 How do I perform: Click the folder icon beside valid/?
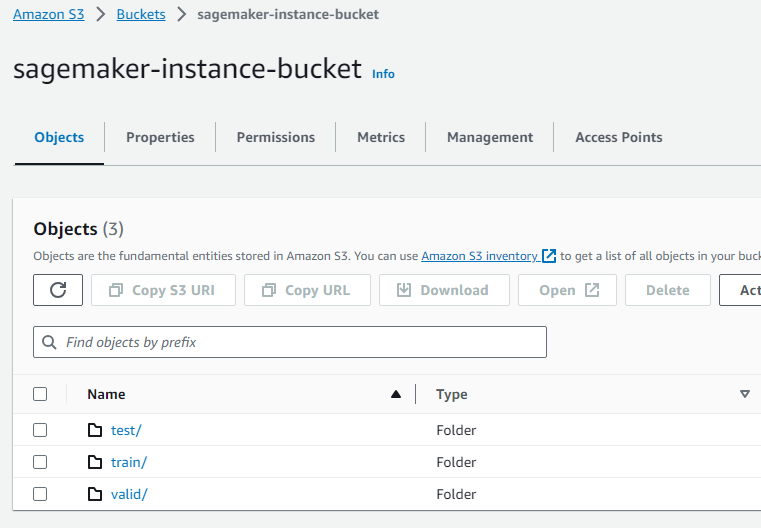pos(95,494)
